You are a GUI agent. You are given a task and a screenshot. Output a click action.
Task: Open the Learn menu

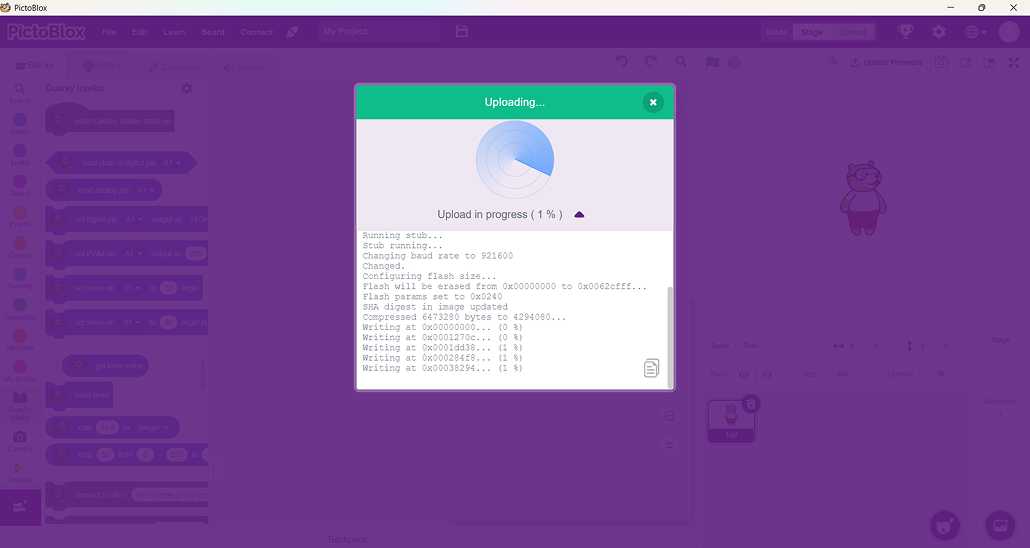pyautogui.click(x=174, y=32)
